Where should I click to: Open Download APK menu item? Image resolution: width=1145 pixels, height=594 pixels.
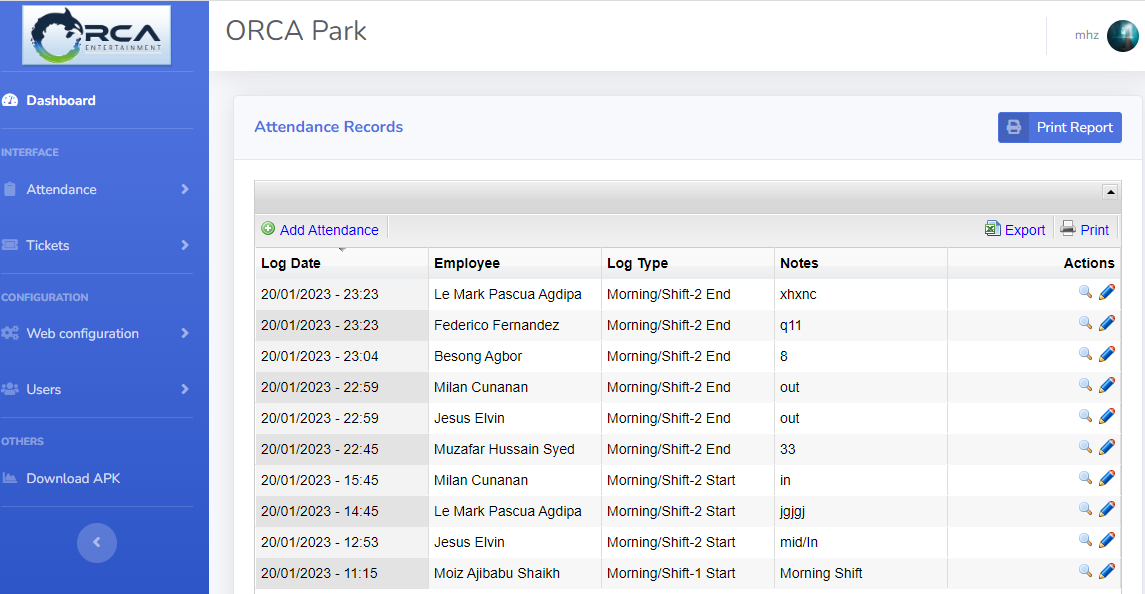coord(73,478)
